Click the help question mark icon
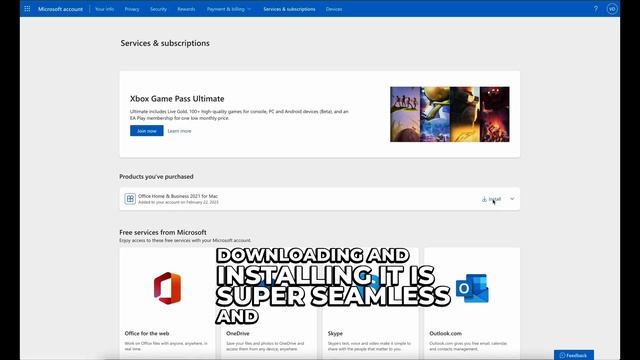640x360 pixels. [x=596, y=9]
